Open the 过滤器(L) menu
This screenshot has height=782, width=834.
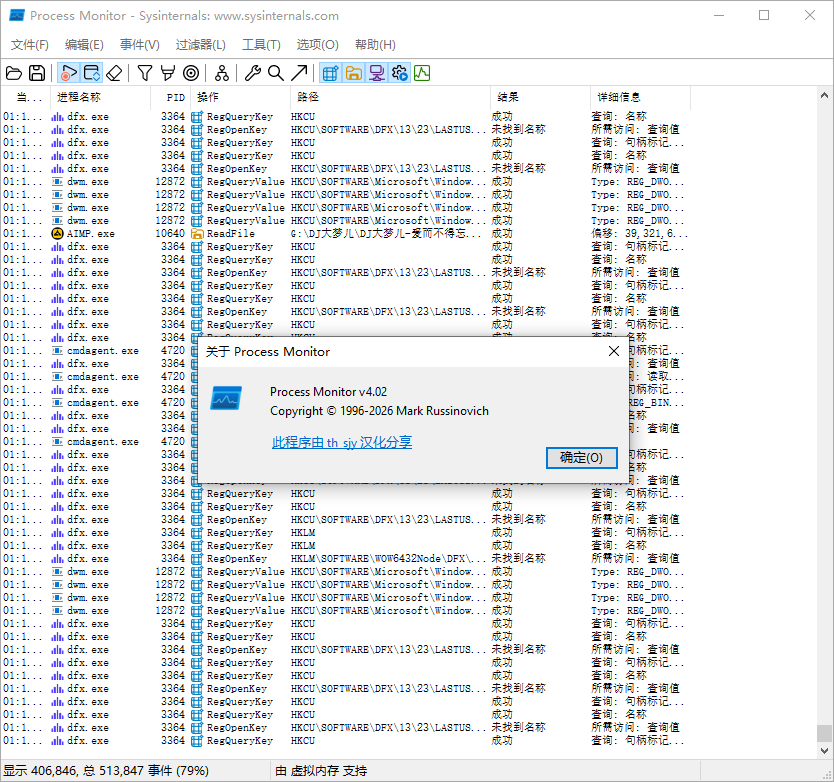click(201, 45)
